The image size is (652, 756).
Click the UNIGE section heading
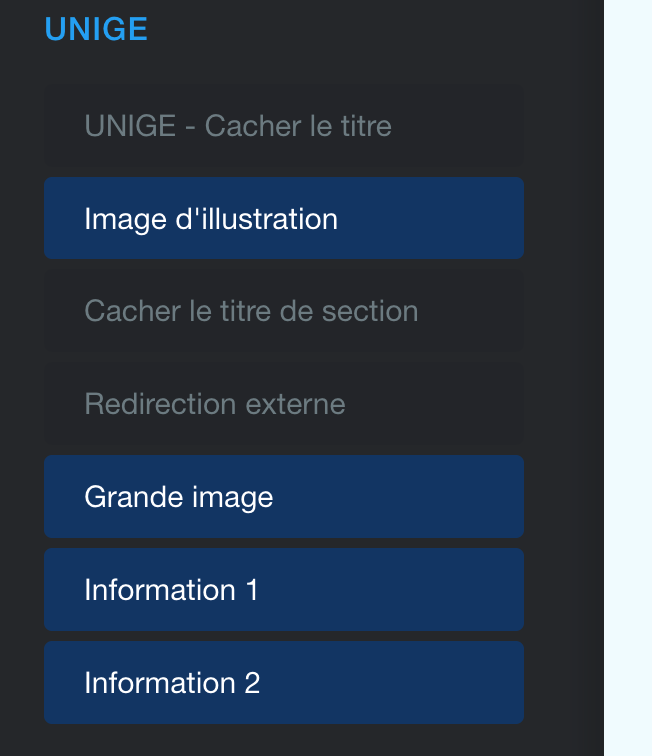click(96, 29)
